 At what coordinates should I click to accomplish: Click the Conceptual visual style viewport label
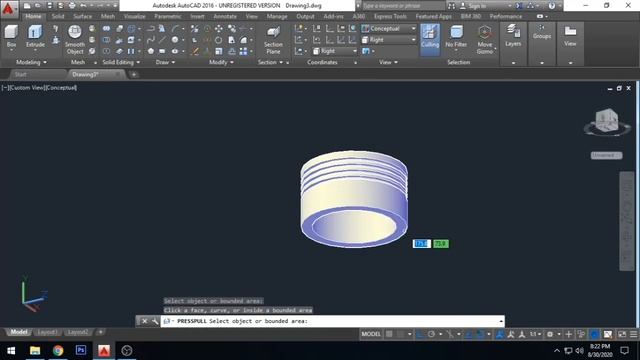61,88
